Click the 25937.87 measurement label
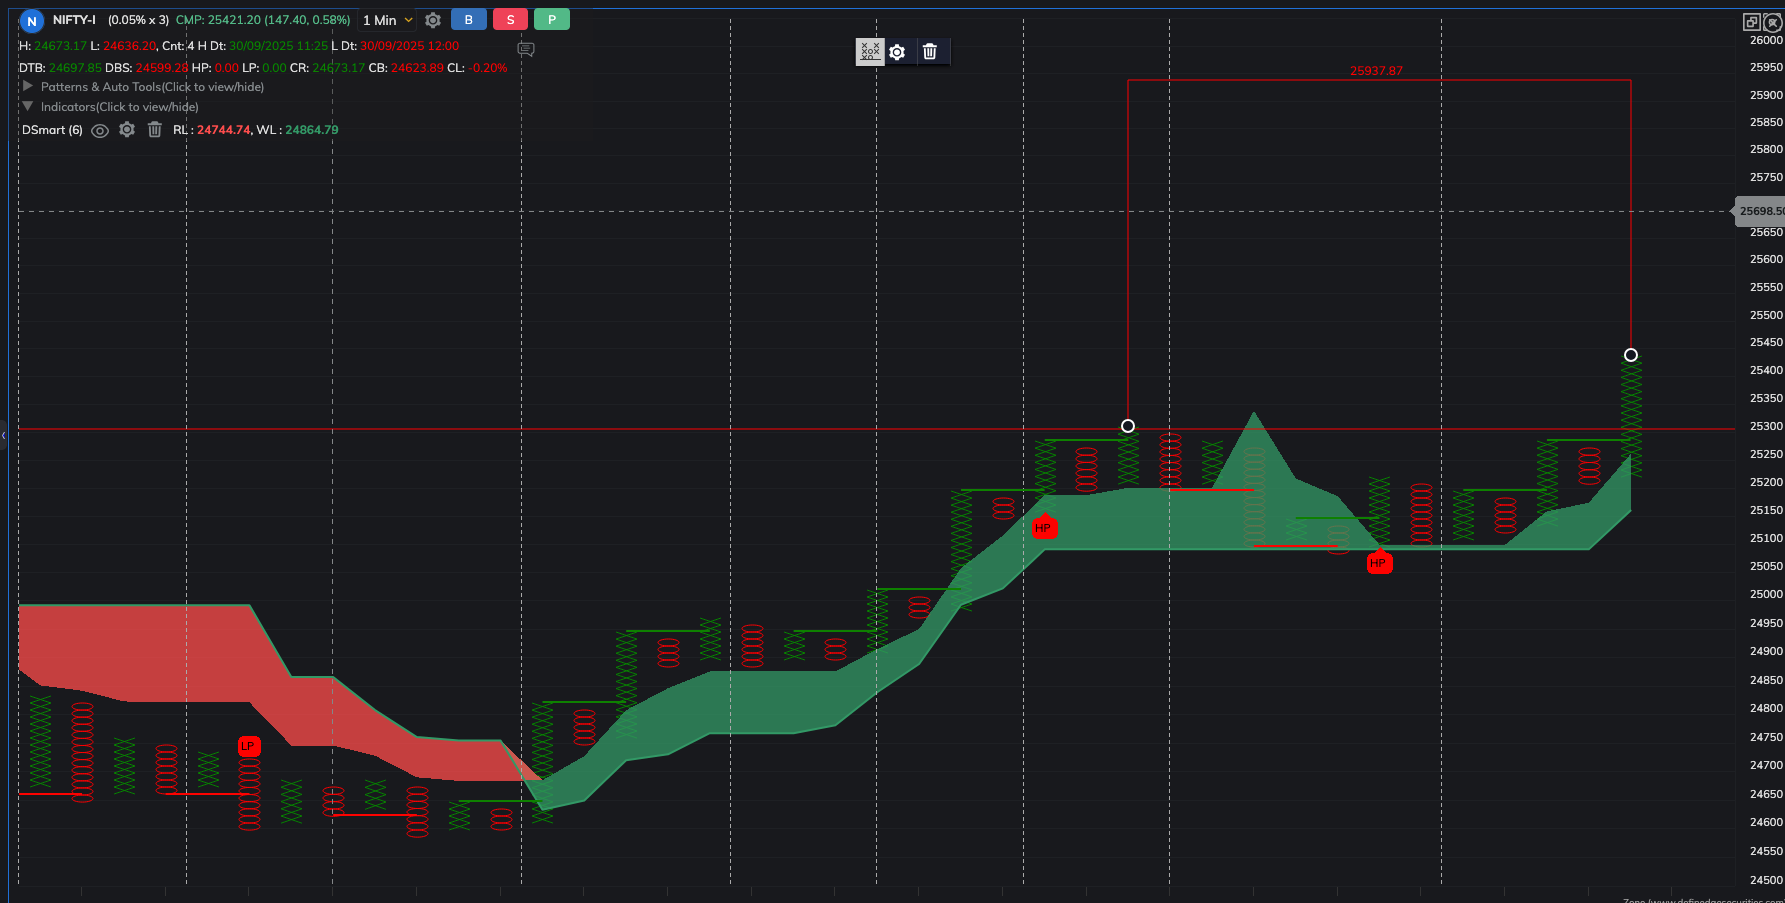Screen dimensions: 1785x903 point(1376,71)
